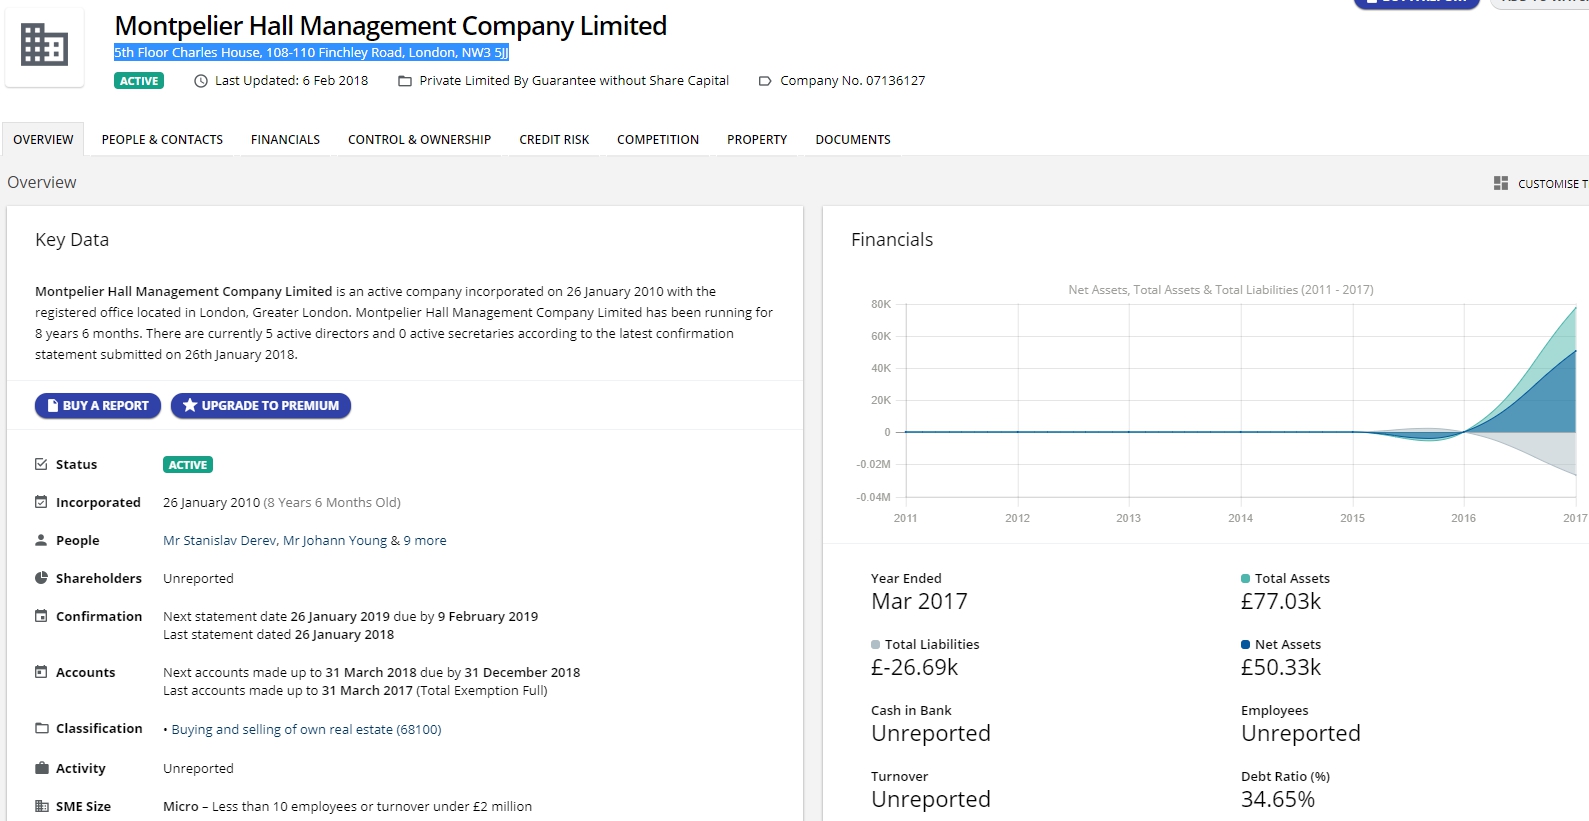Open the Documents tab
This screenshot has height=821, width=1589.
852,140
